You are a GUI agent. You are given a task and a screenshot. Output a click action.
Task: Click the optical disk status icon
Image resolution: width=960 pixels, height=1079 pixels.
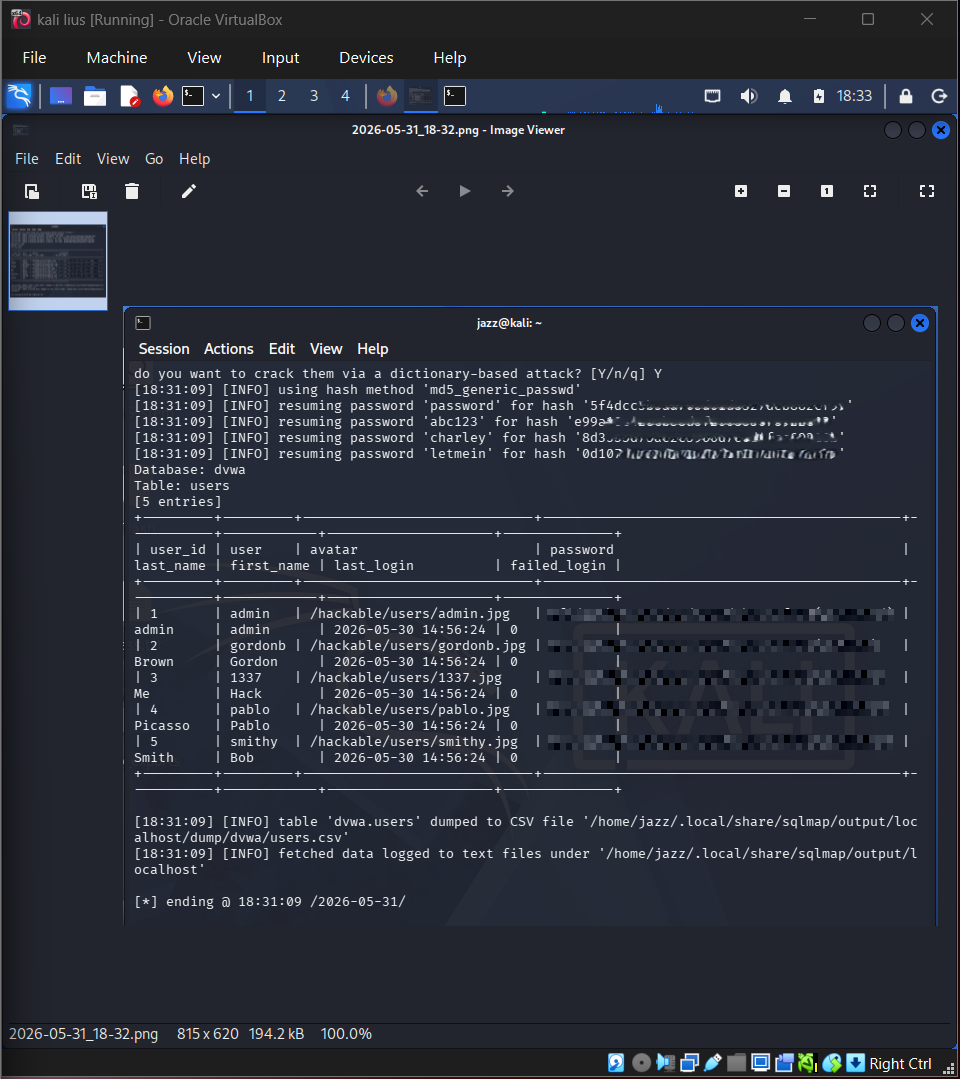click(x=641, y=1062)
